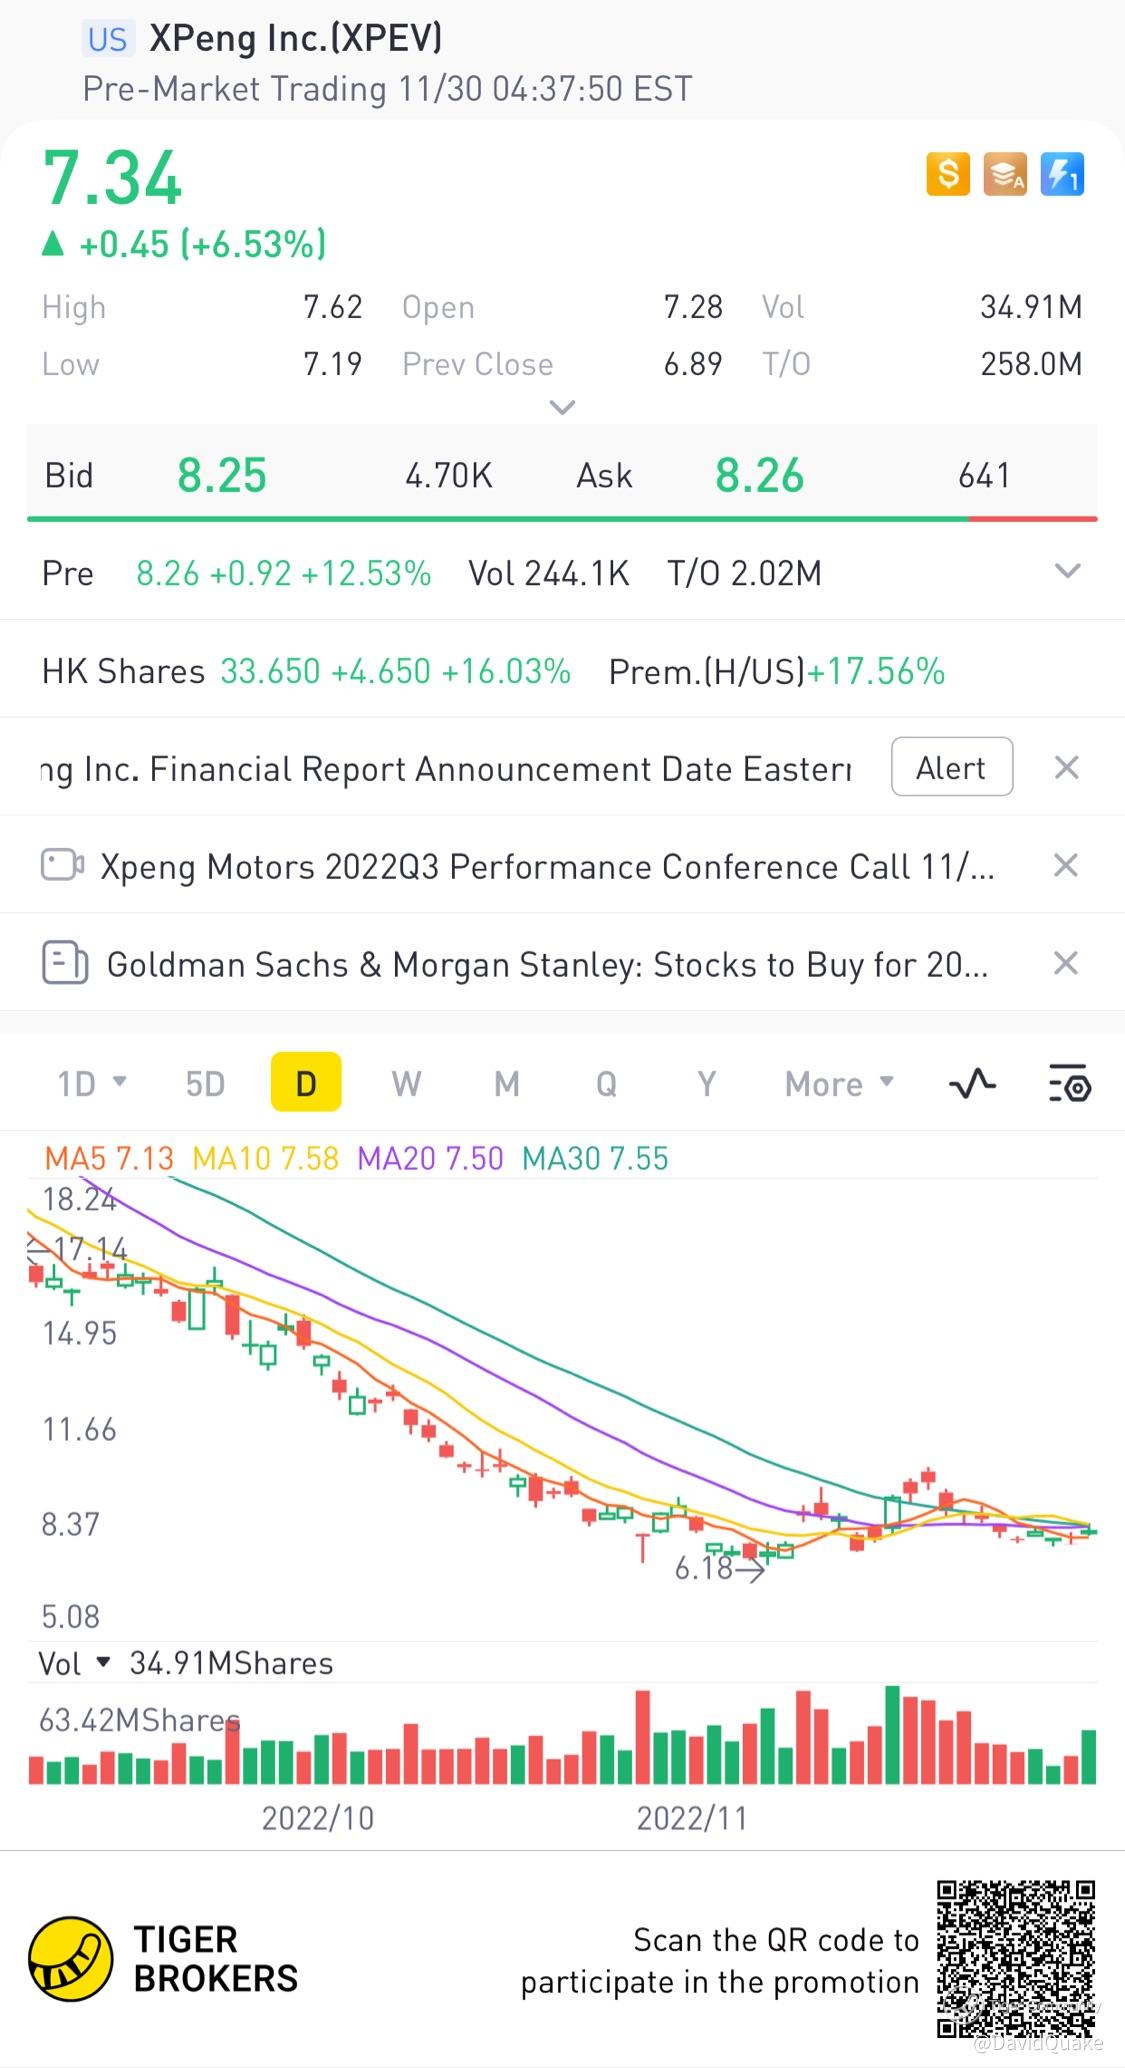Expand the quote details chevron
This screenshot has height=2068, width=1125.
click(x=563, y=407)
